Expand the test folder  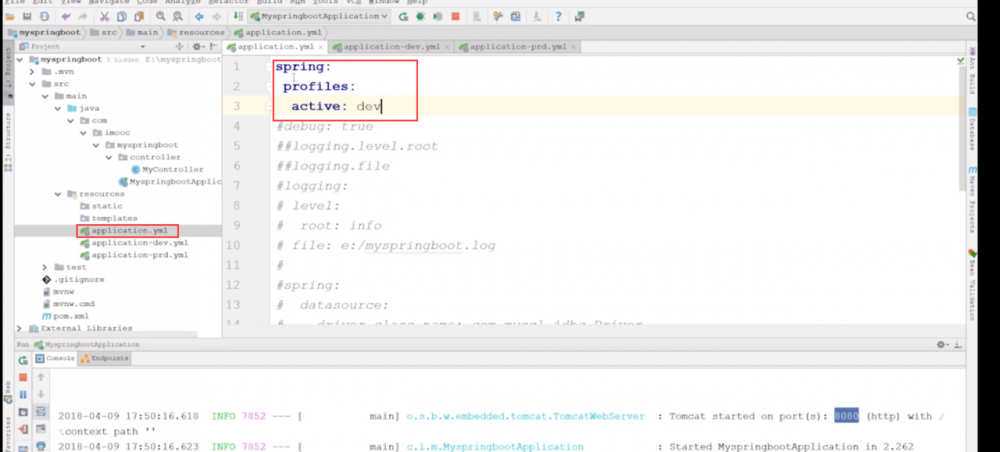[45, 267]
